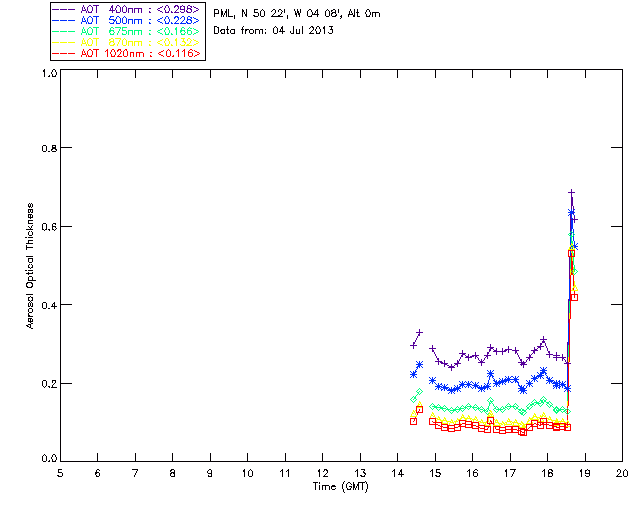The height and width of the screenshot is (512, 640).
Task: Click the x-axis tick label 8
Action: click(173, 473)
